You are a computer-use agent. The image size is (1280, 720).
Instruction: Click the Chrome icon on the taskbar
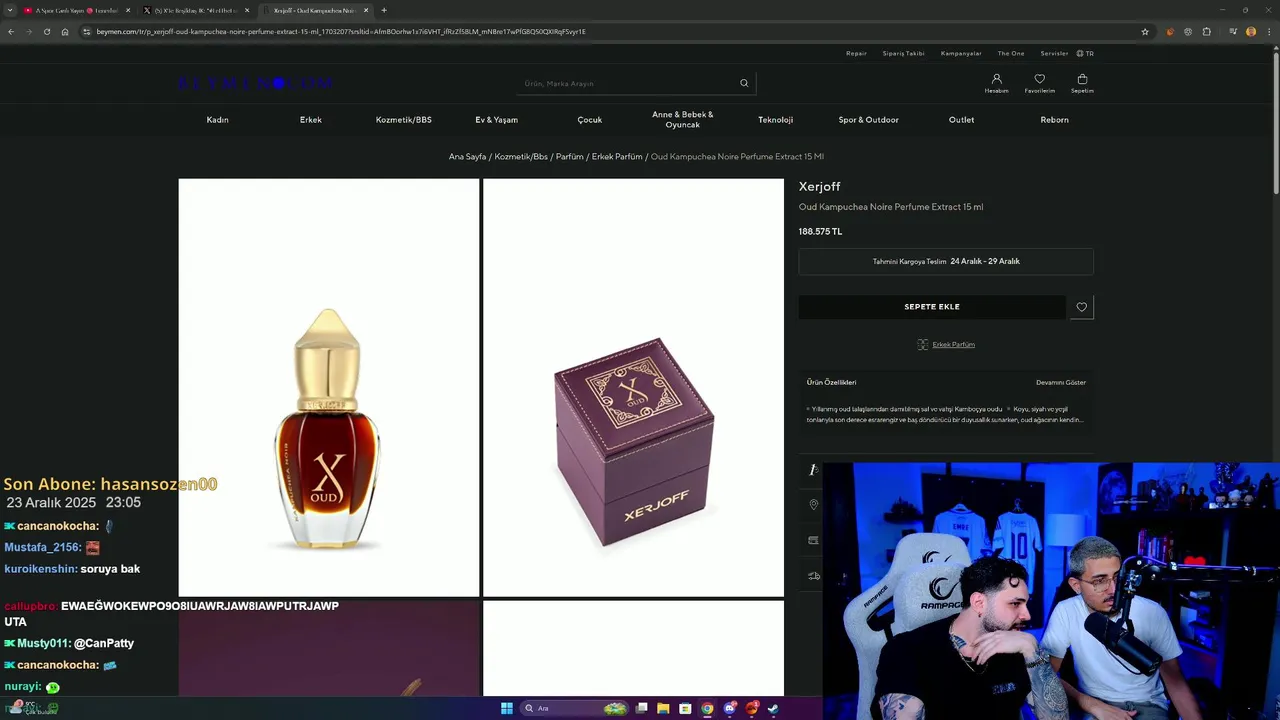coord(707,708)
